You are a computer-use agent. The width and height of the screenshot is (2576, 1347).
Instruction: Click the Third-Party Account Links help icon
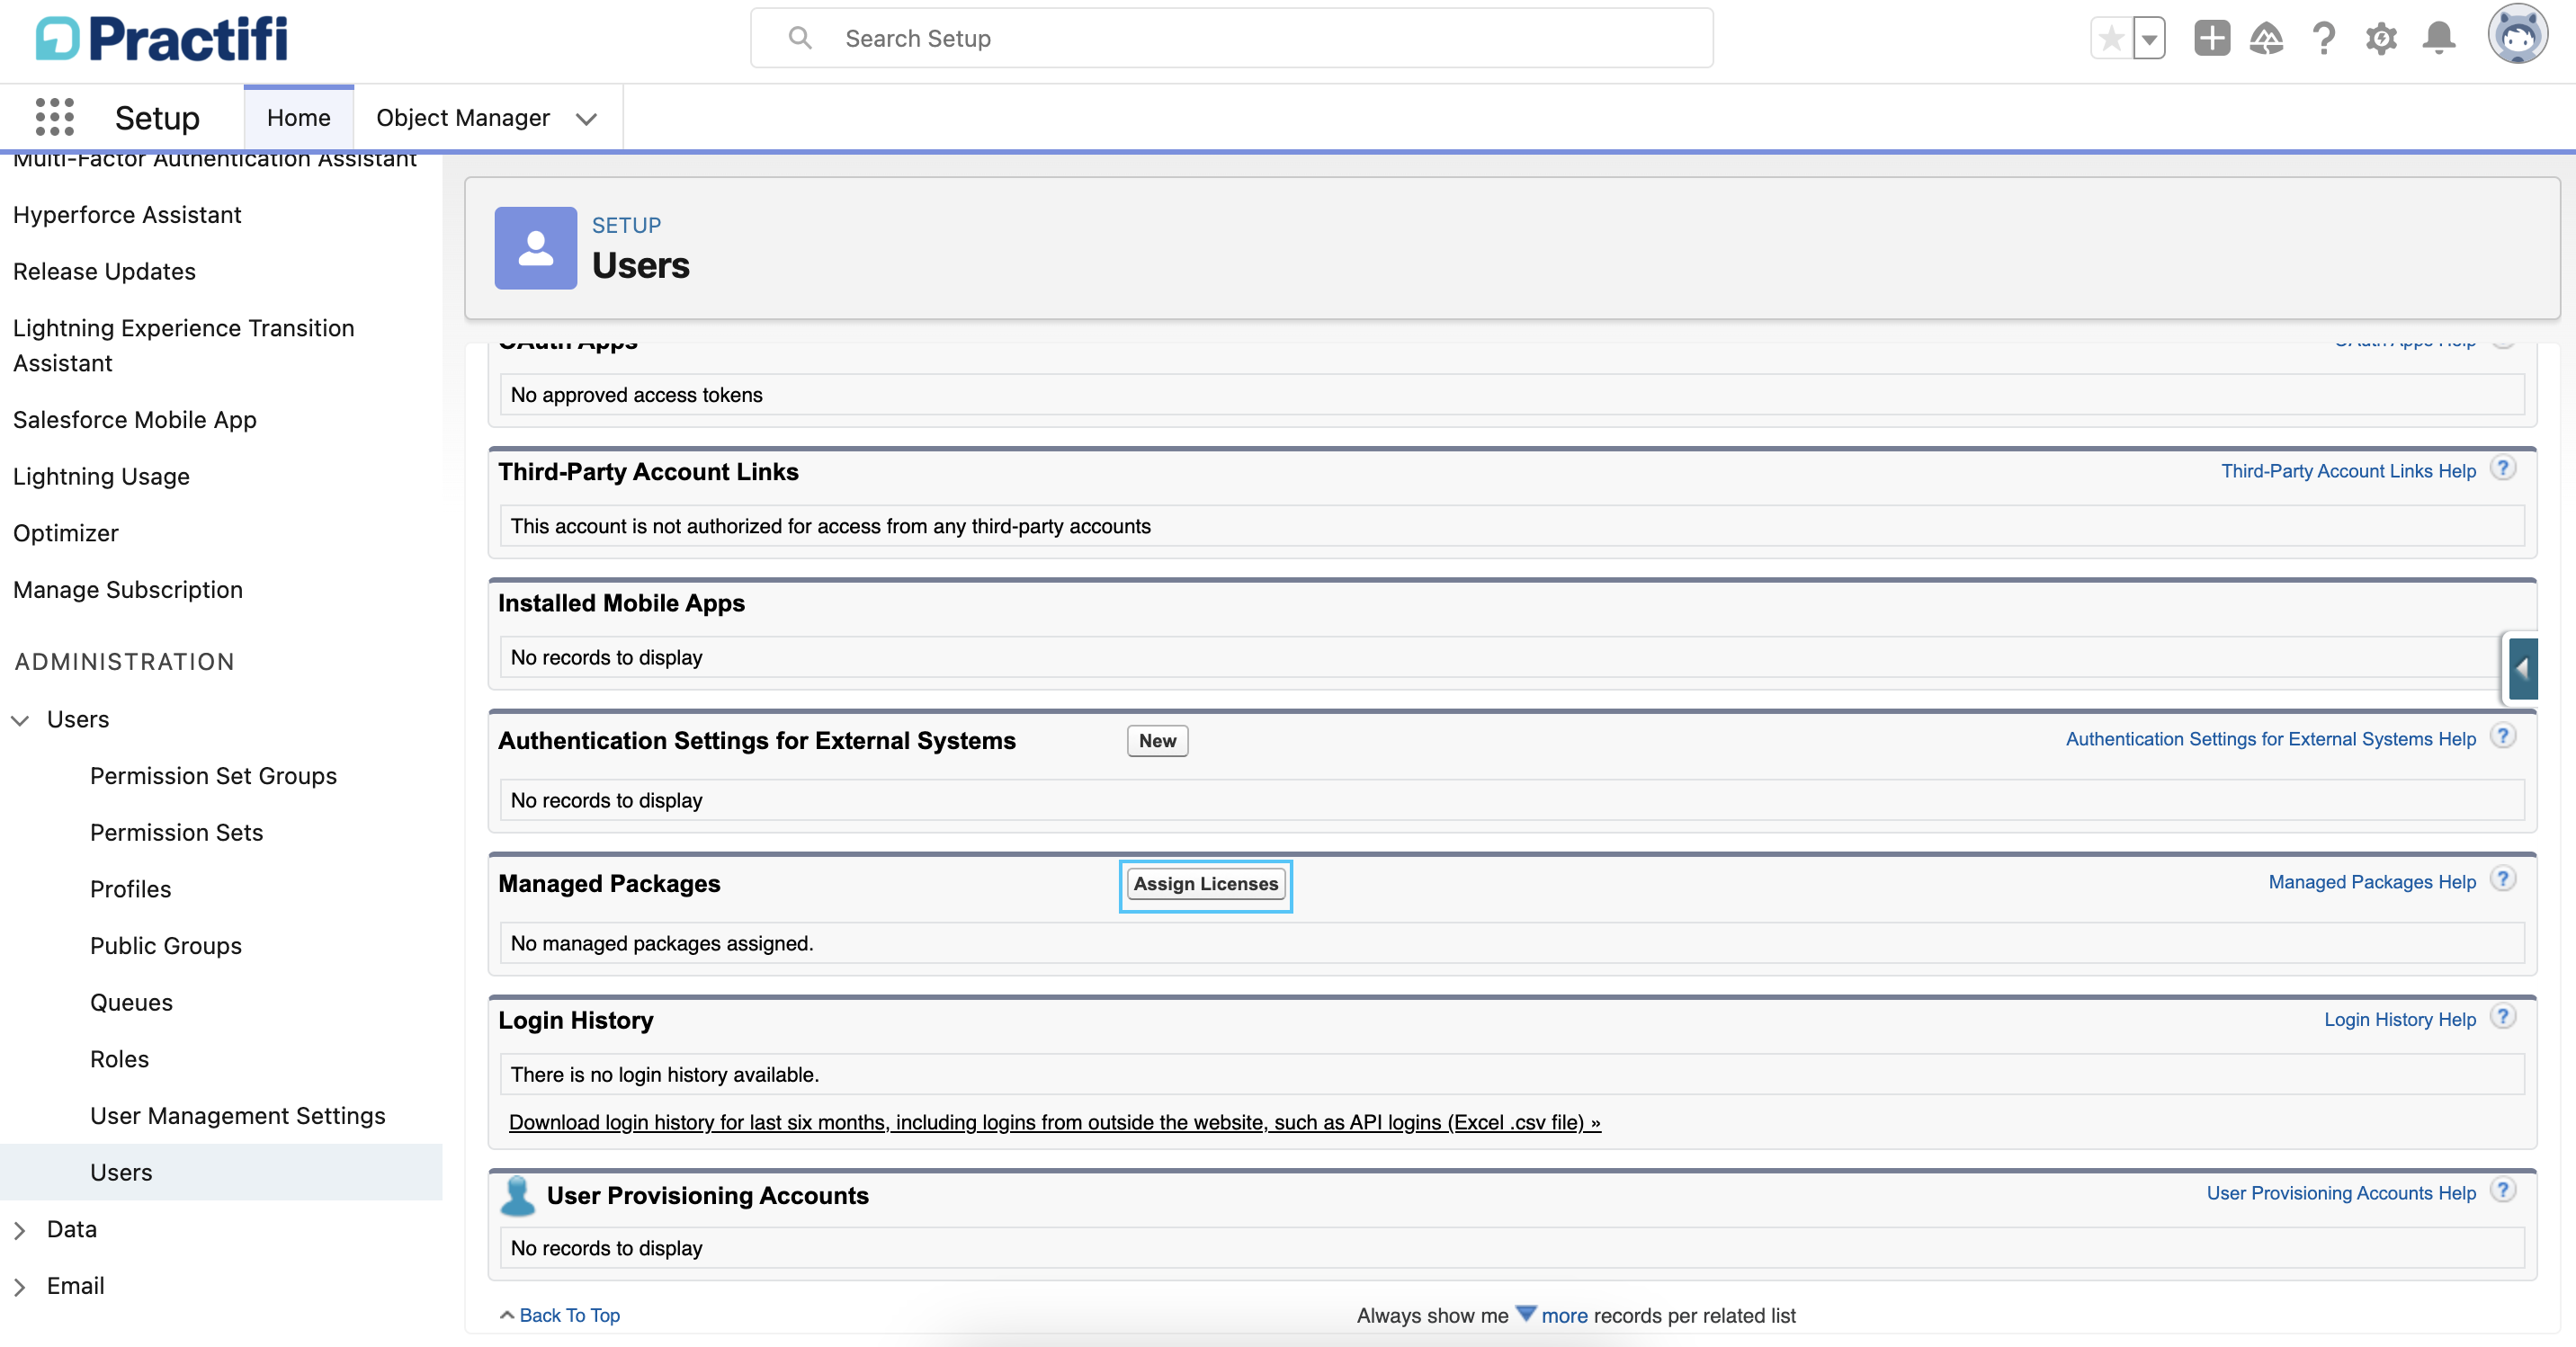(x=2503, y=468)
